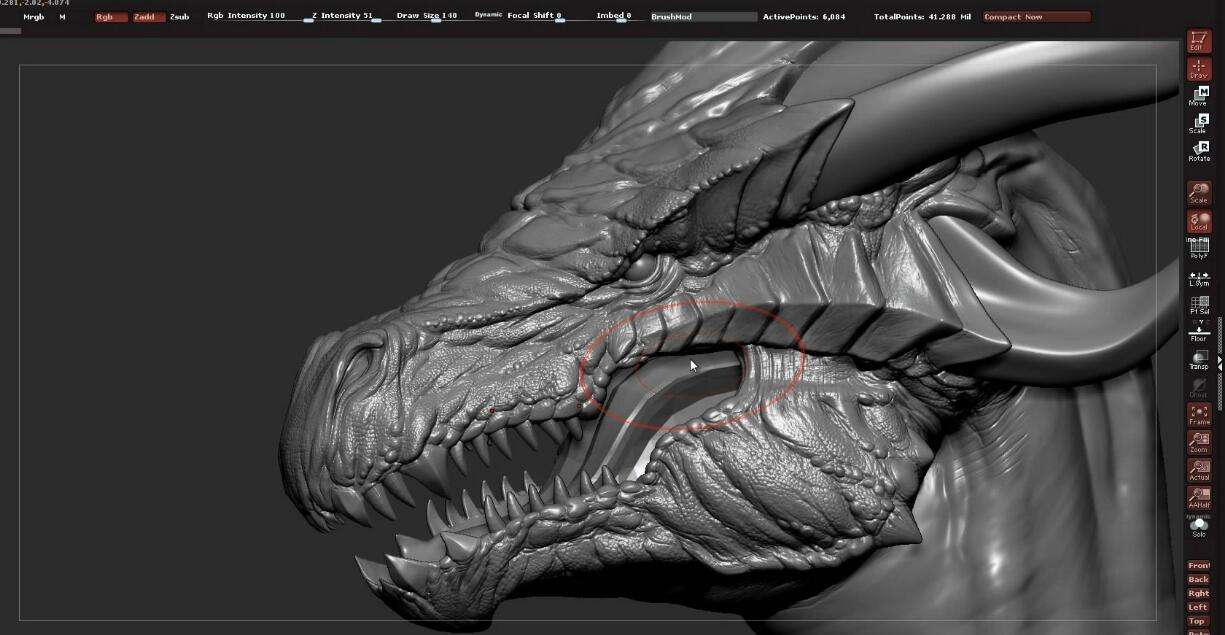Adjust the Focal Shift slider
This screenshot has height=635, width=1225.
click(x=535, y=17)
